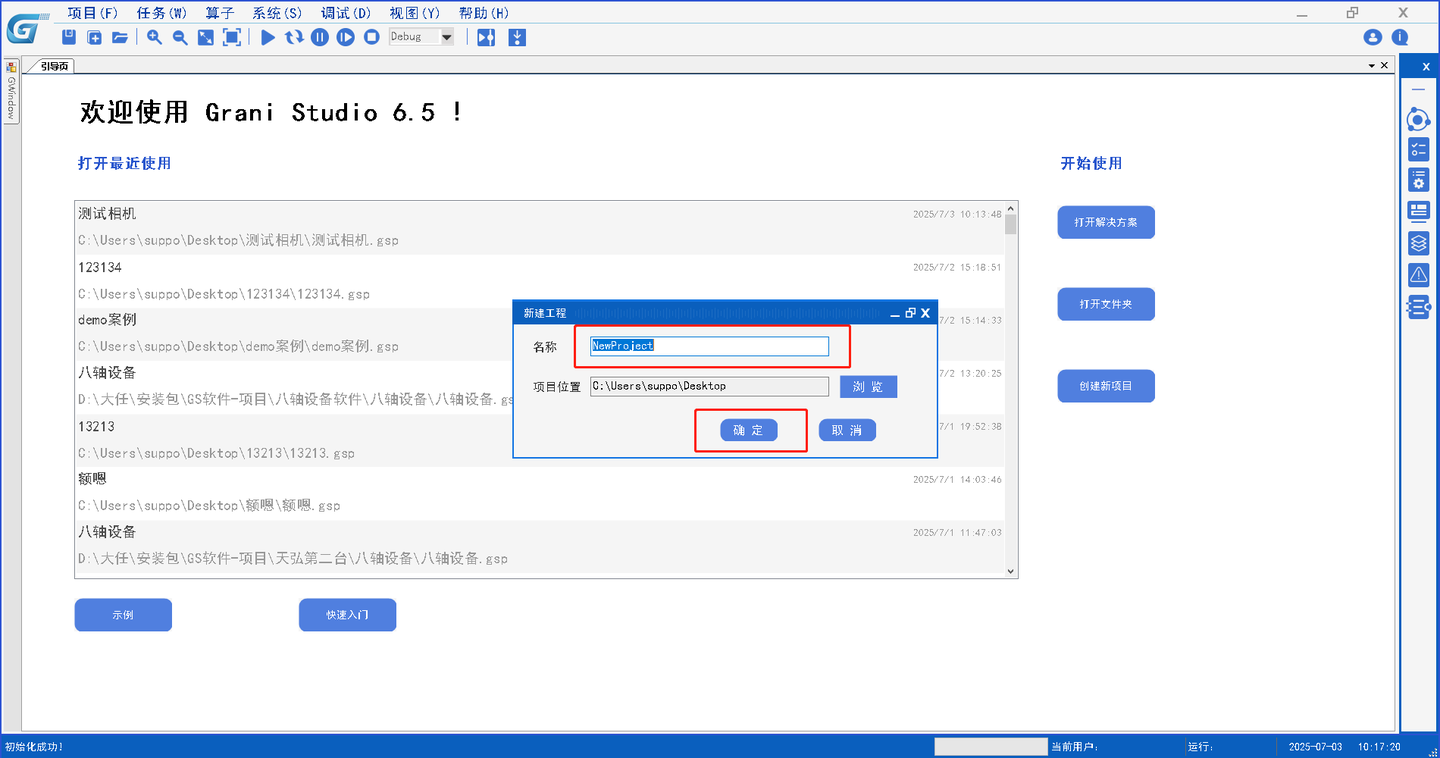This screenshot has width=1440, height=758.
Task: Close the right sidebar panel
Action: coord(1426,66)
